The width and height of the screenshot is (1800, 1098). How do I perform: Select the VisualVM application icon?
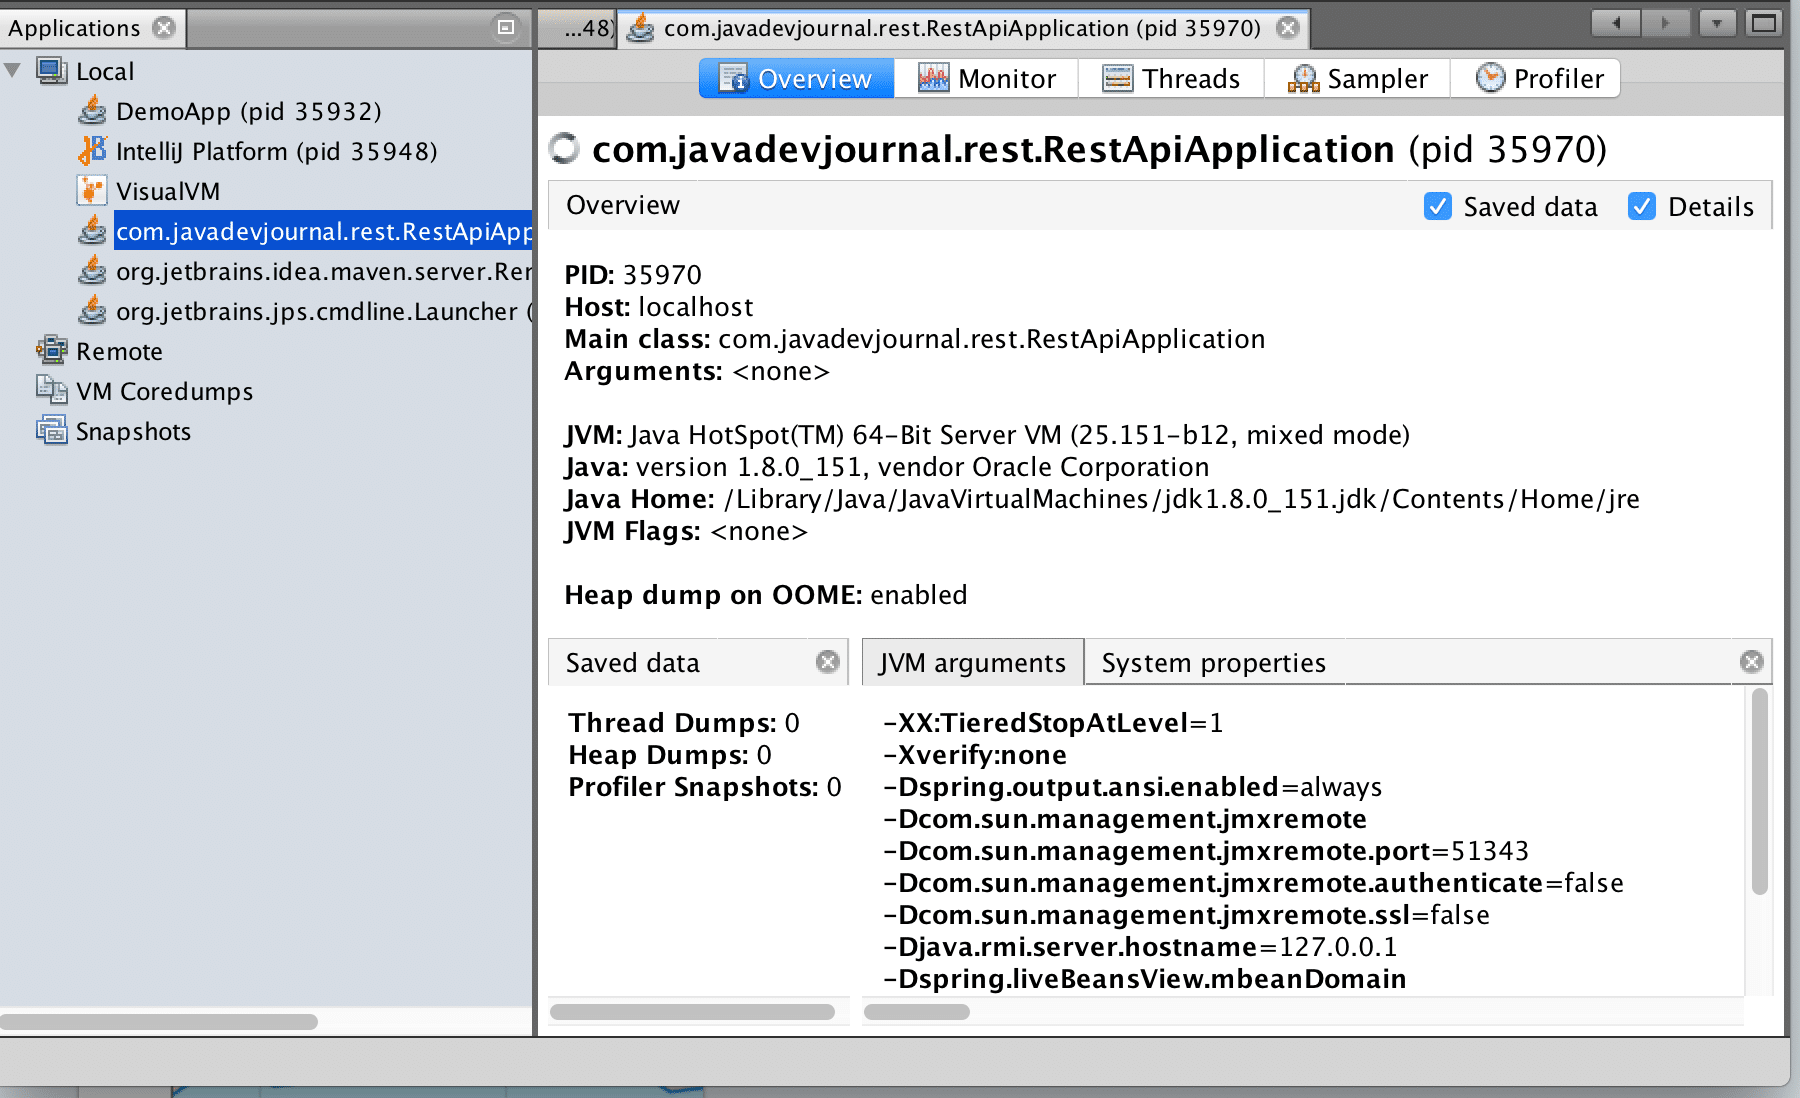point(92,191)
